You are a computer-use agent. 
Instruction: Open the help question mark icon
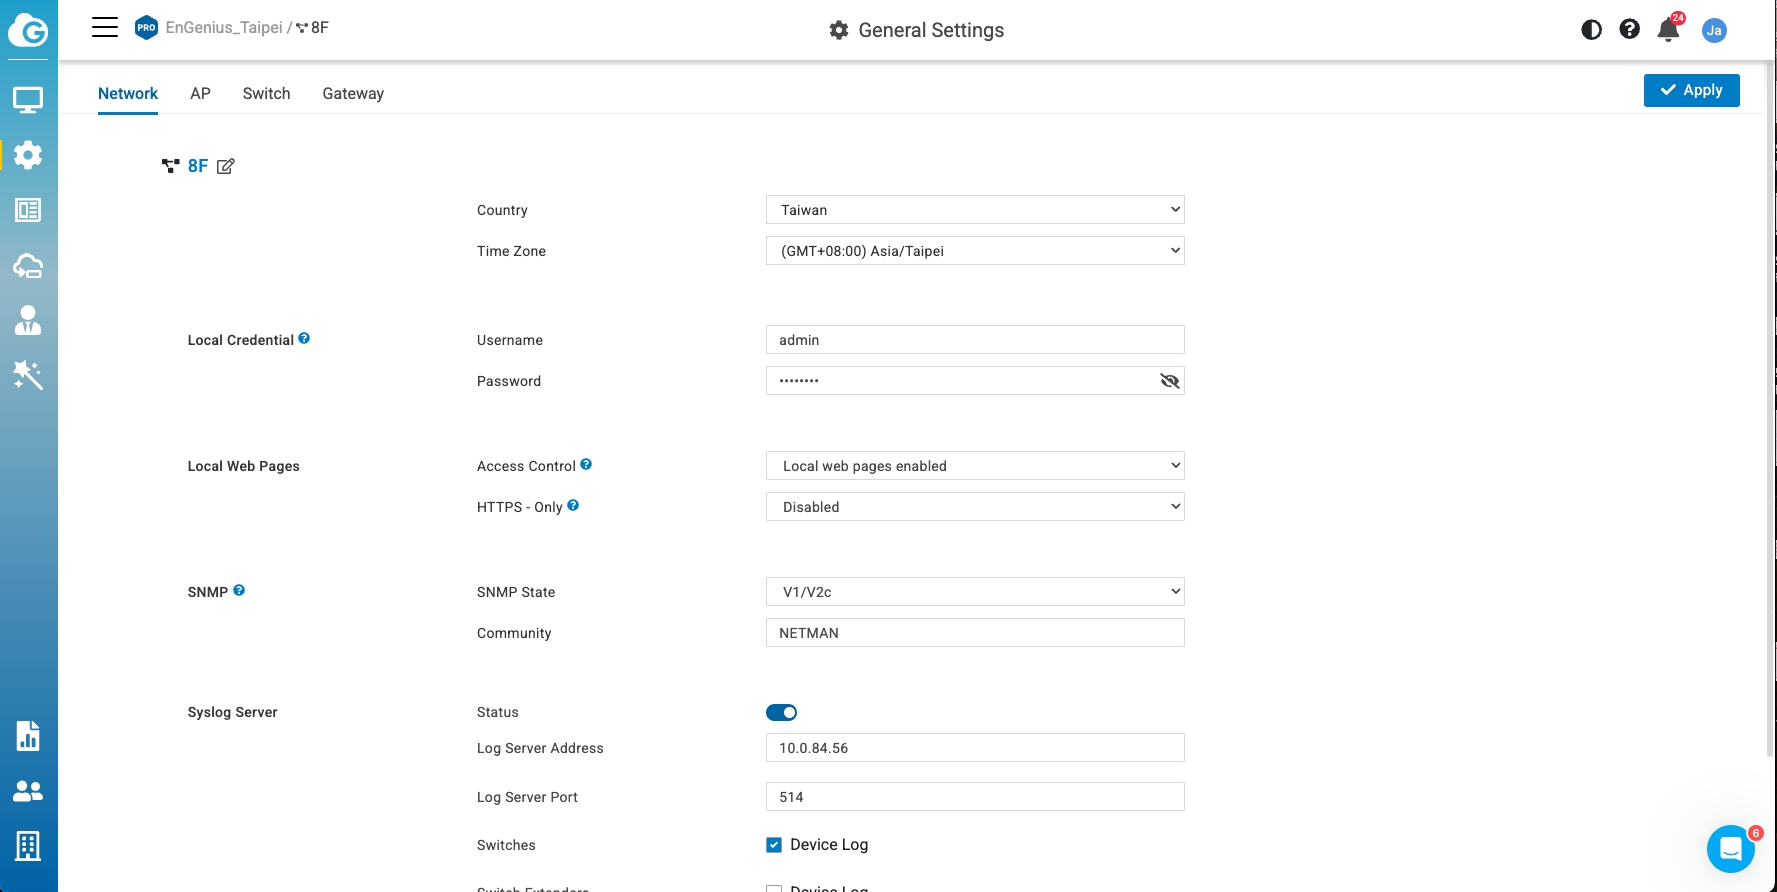click(1630, 30)
